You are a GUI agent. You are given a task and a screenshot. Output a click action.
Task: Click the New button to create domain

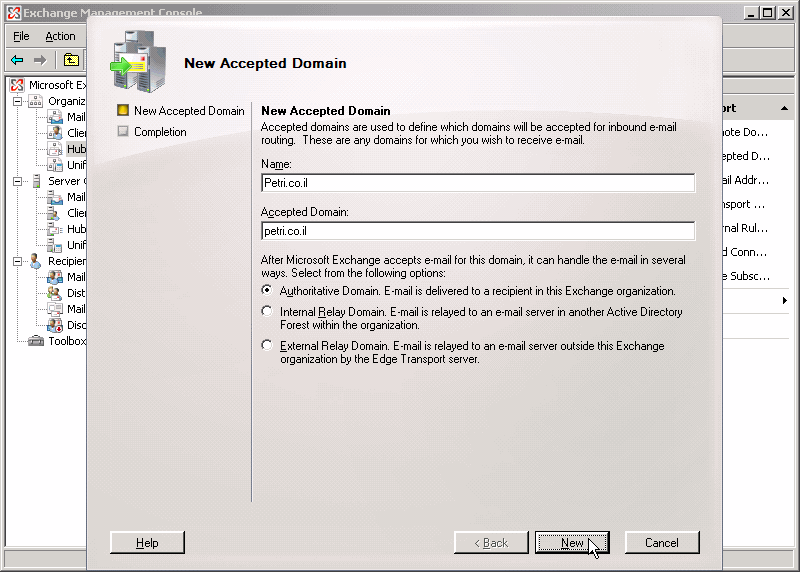[572, 542]
